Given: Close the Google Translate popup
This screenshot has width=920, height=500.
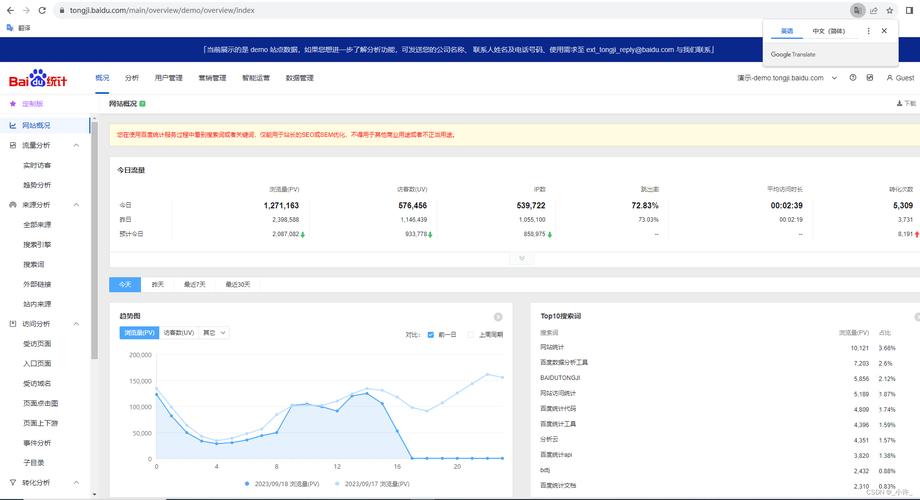Looking at the screenshot, I should coord(884,31).
